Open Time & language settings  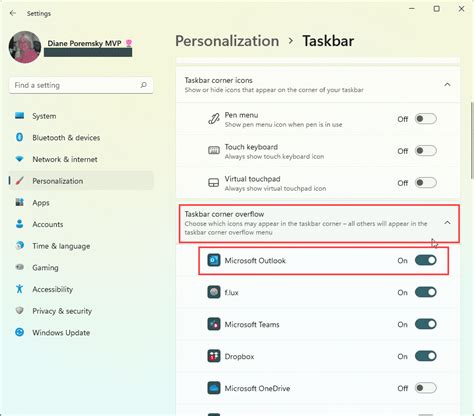click(81, 246)
